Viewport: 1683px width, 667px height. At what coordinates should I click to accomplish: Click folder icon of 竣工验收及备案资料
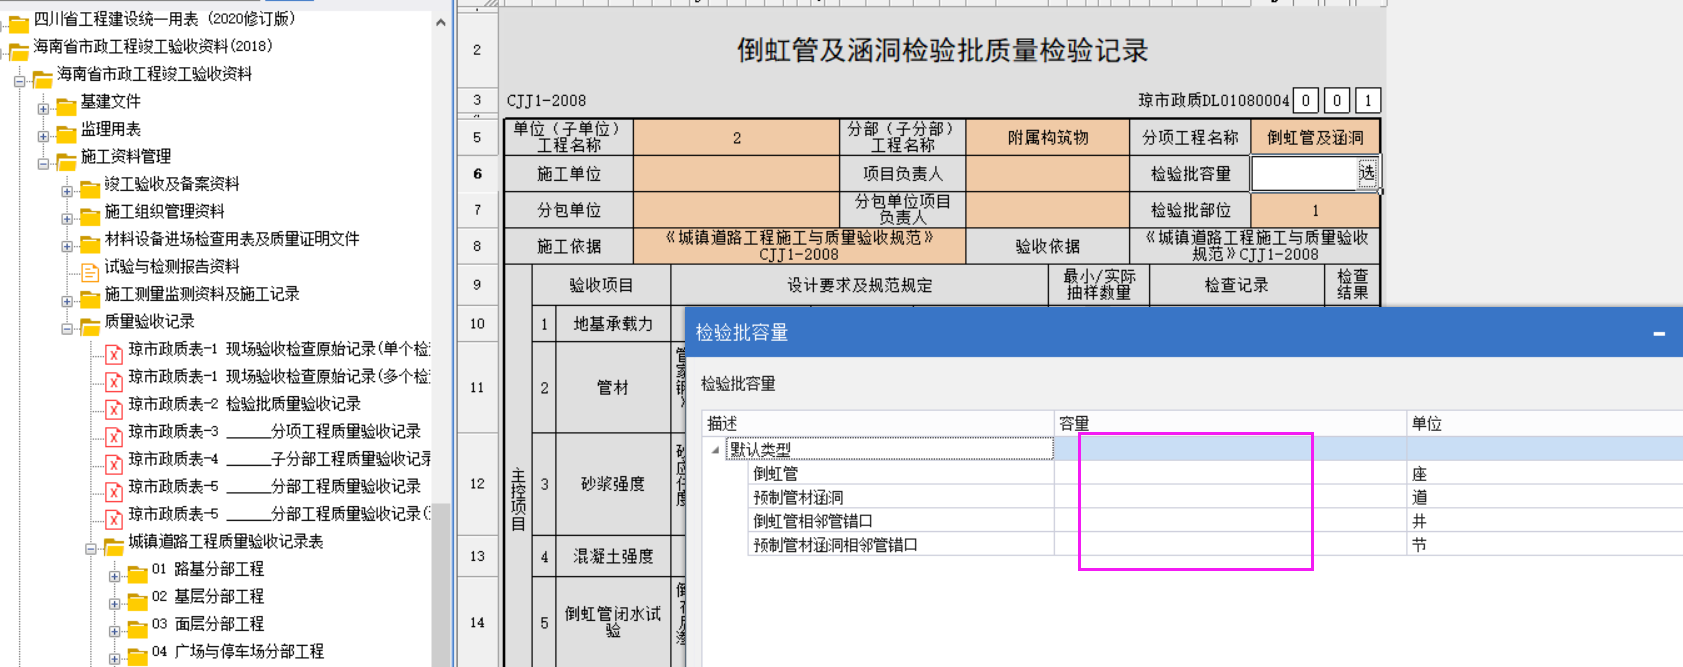click(x=90, y=189)
